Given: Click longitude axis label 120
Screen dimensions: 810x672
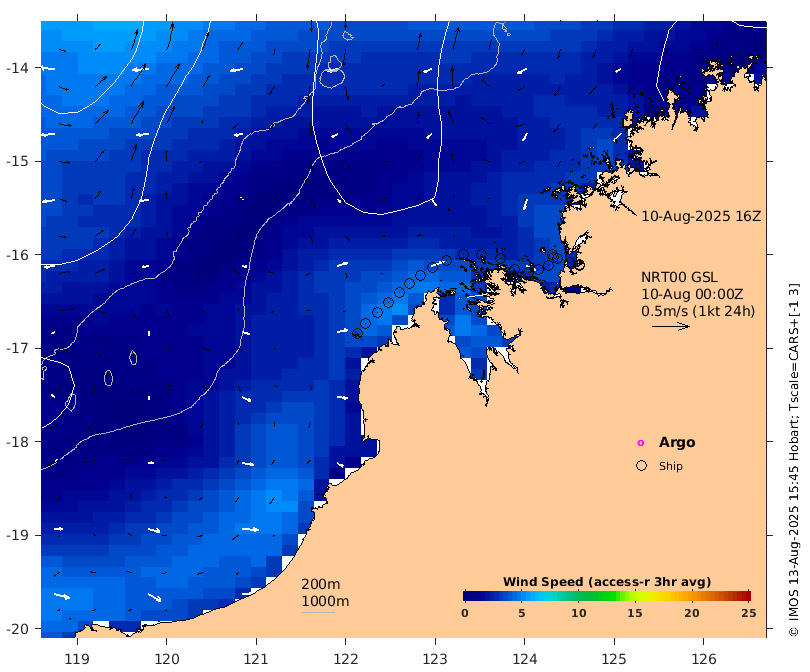Looking at the screenshot, I should pos(167,659).
